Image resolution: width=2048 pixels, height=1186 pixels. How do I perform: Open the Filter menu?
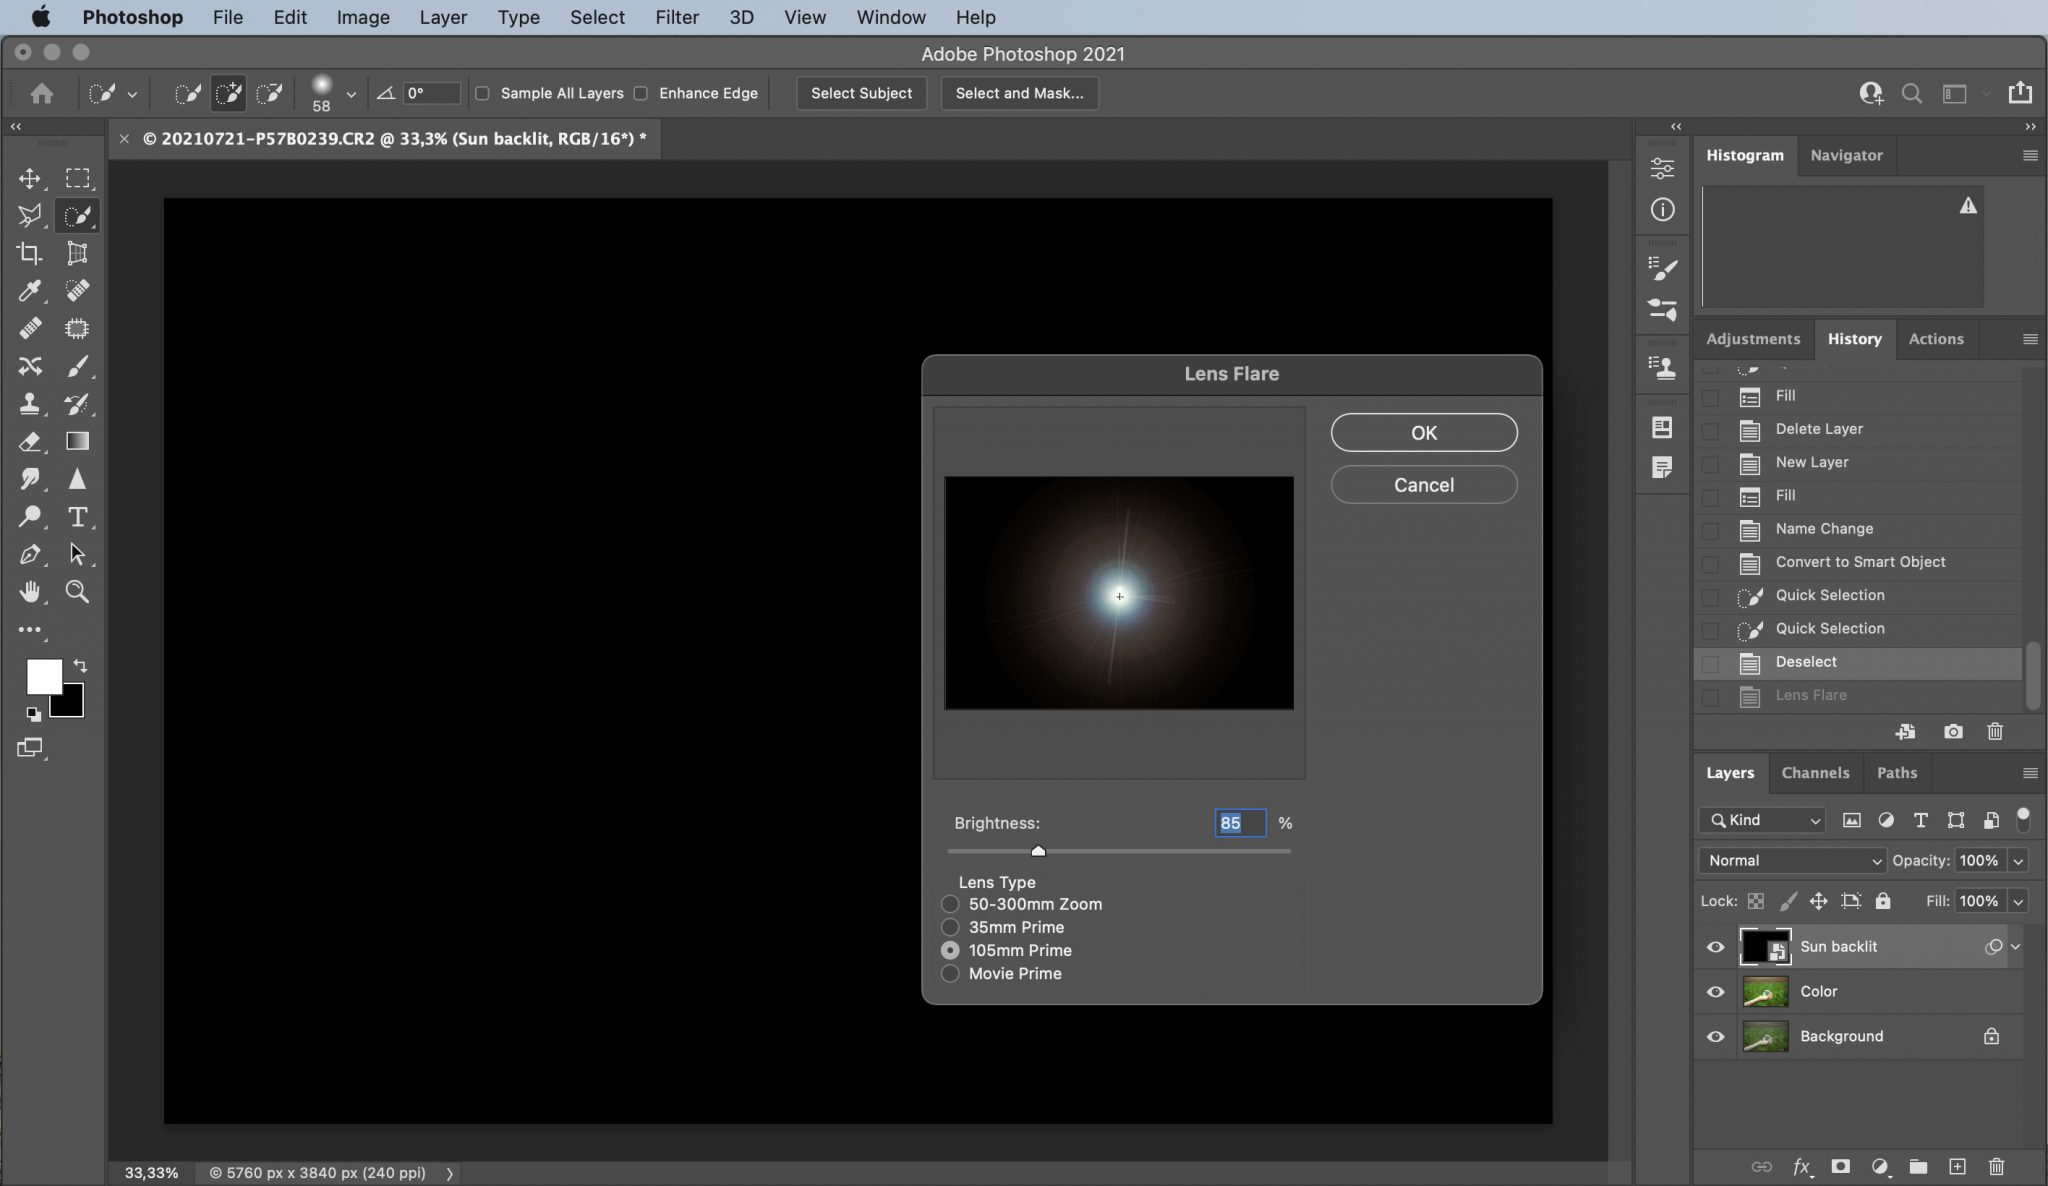click(676, 17)
